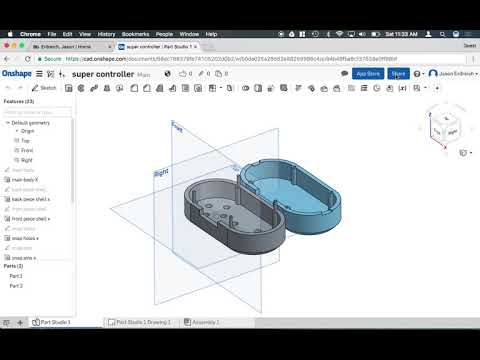The height and width of the screenshot is (360, 480).
Task: Open the Variable tool (x)
Action: [x=403, y=88]
